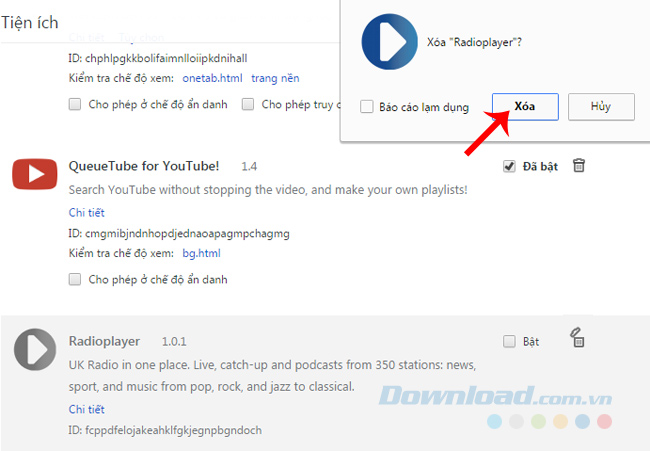Click the Radioplayer icon in dialog
The height and width of the screenshot is (451, 650).
point(389,41)
